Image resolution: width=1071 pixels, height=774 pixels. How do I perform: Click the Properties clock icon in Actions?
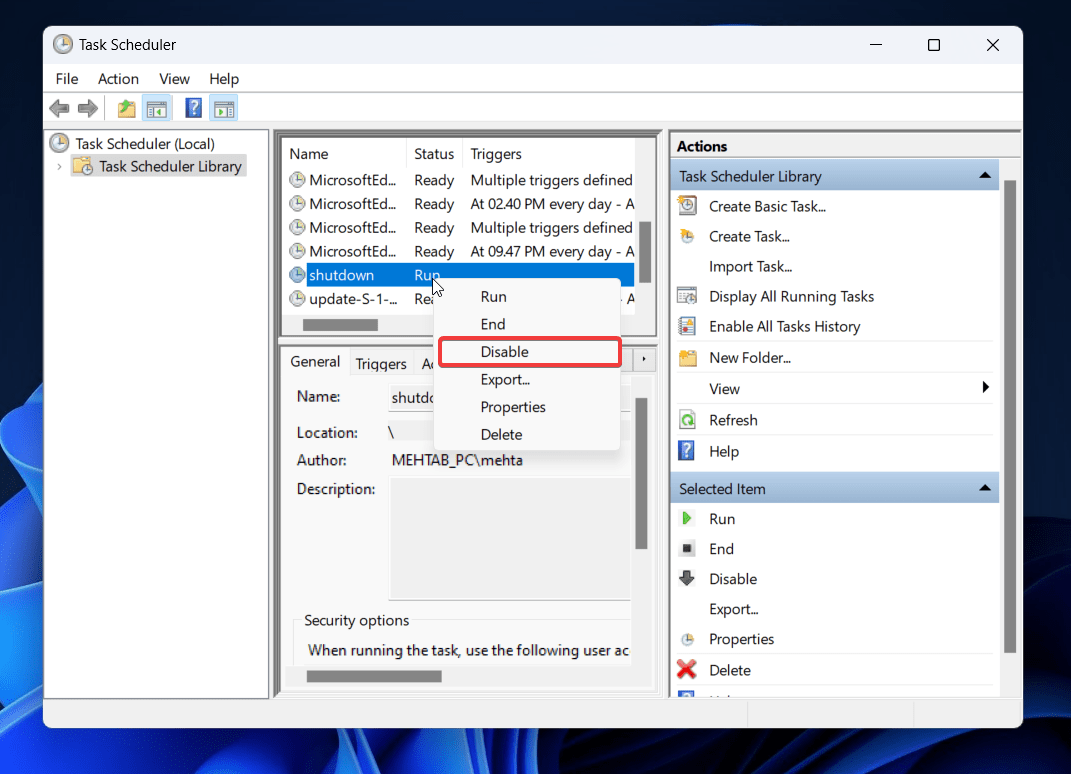pyautogui.click(x=688, y=639)
